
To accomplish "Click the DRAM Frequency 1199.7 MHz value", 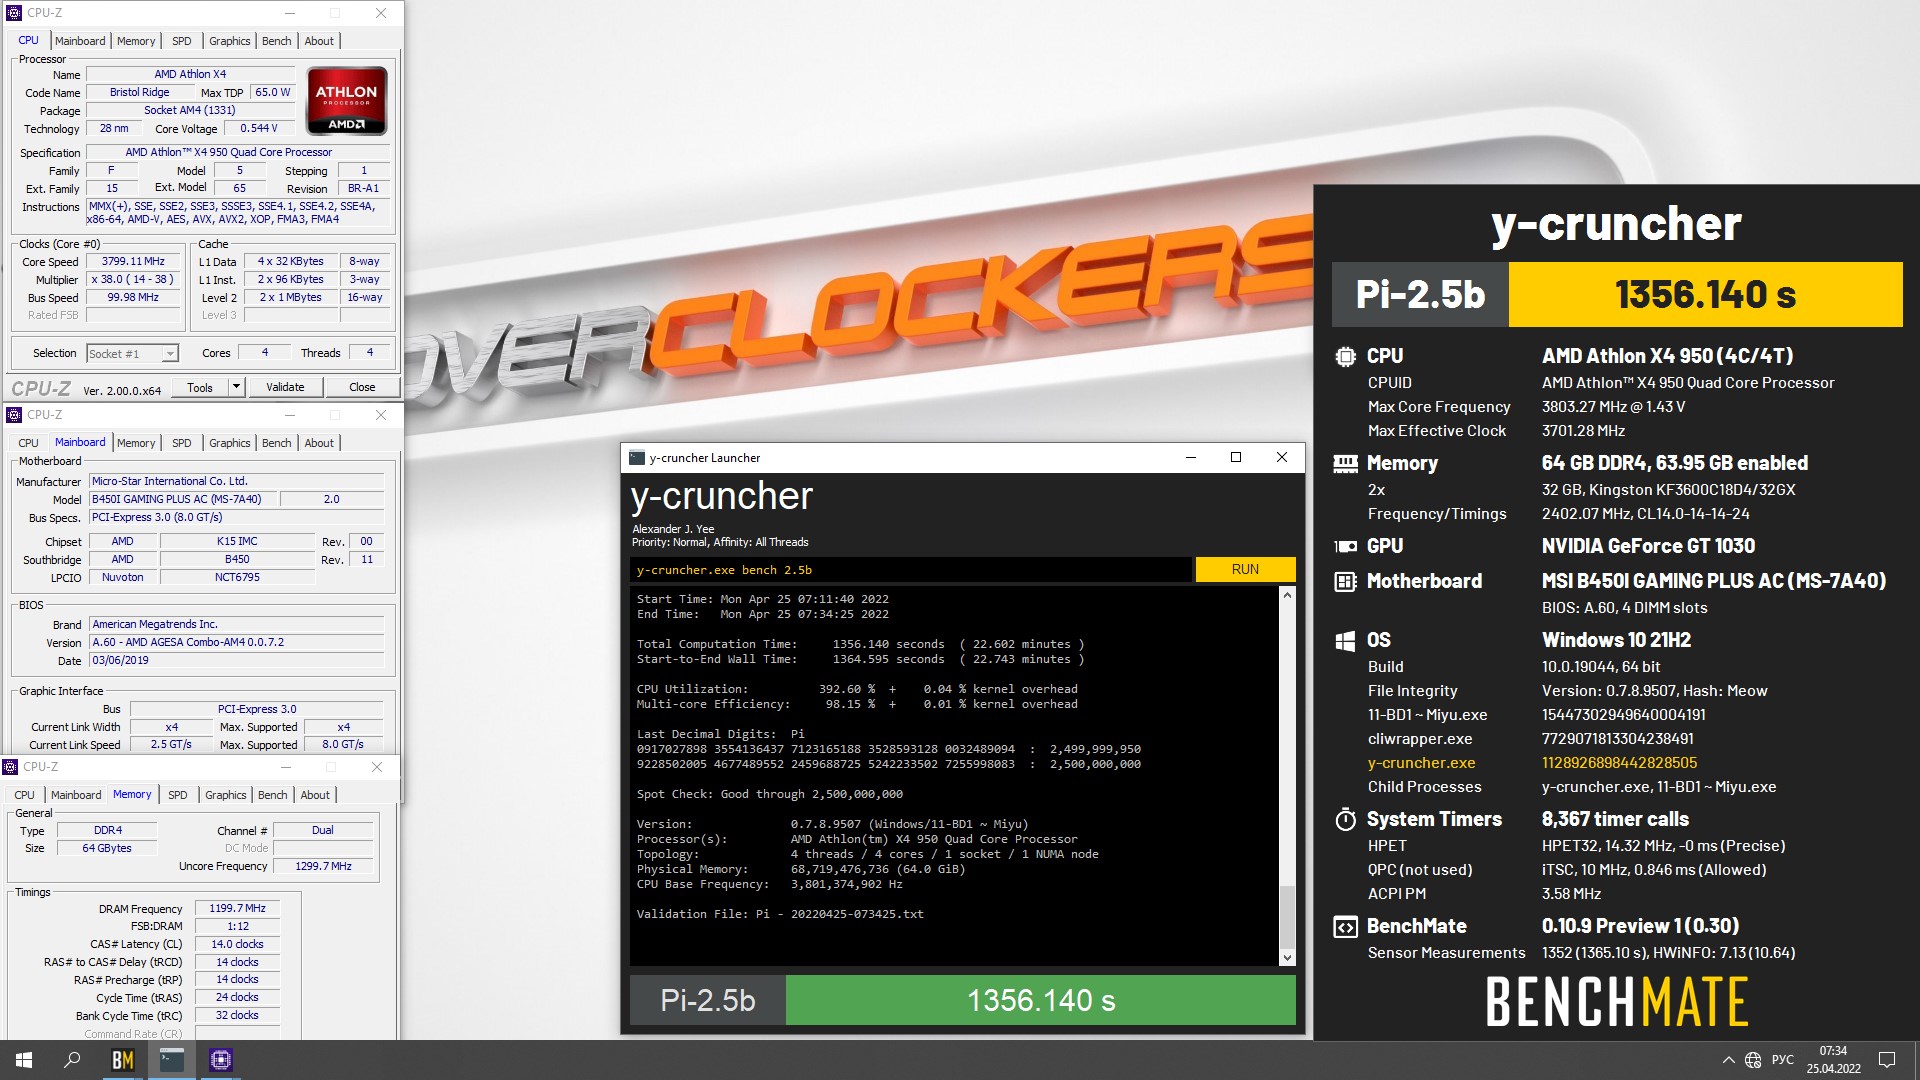I will [237, 909].
